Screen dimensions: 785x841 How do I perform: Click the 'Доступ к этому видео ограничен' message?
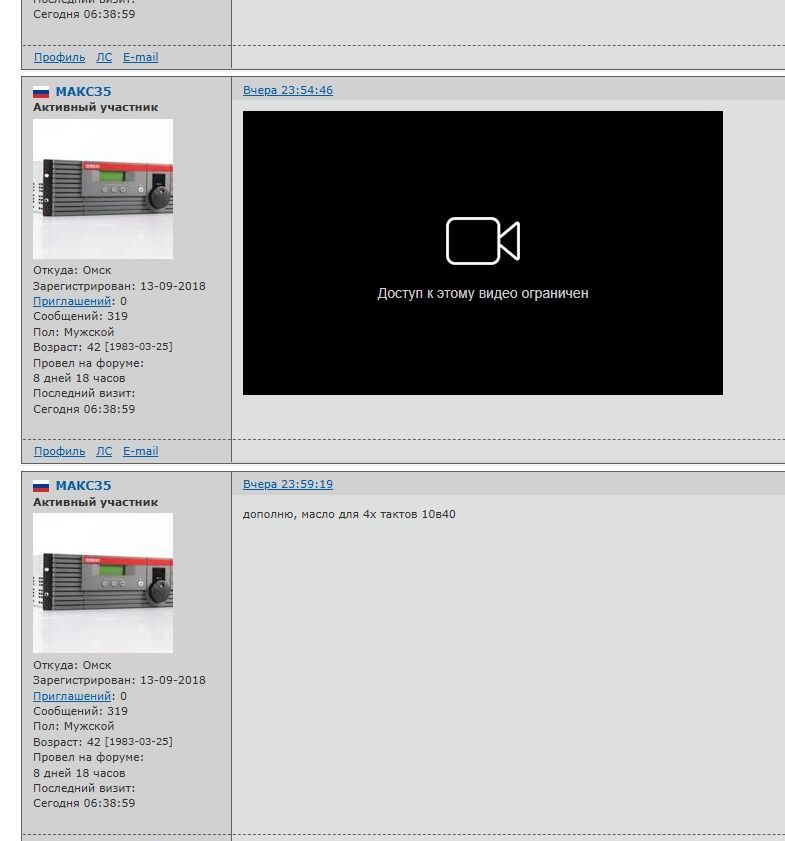(x=483, y=293)
